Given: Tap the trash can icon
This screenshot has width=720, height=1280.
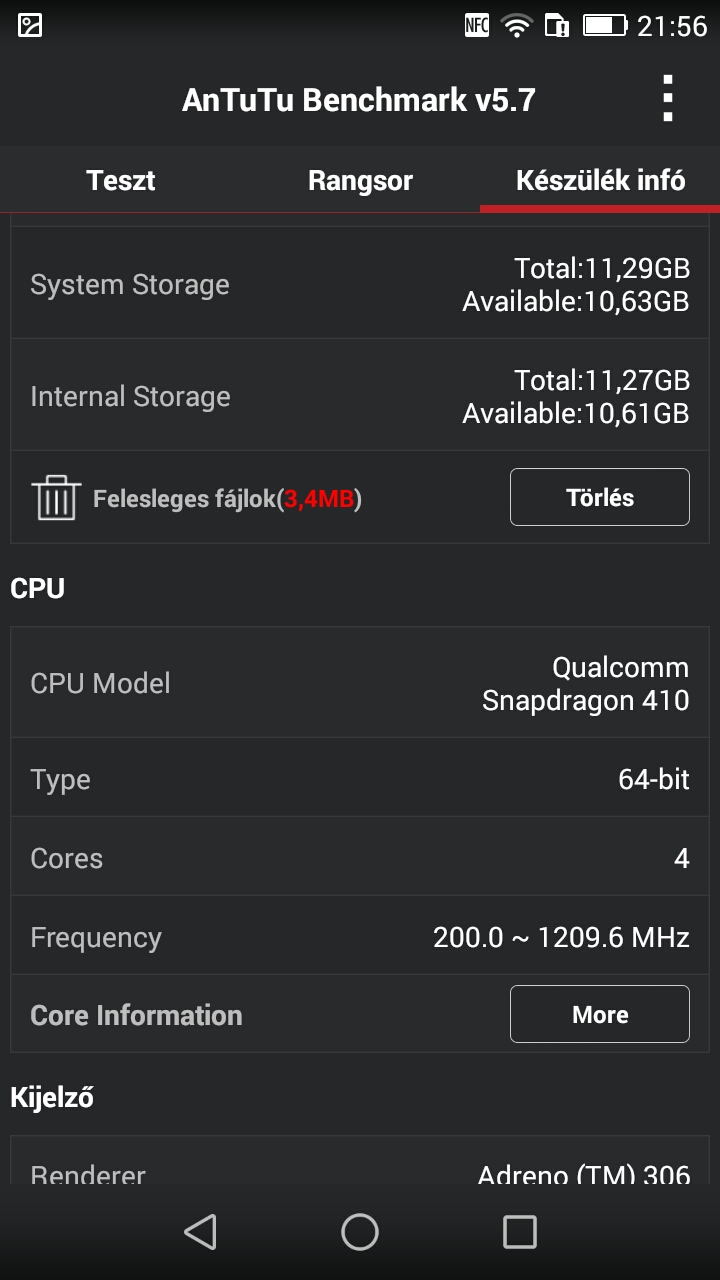Looking at the screenshot, I should (55, 497).
